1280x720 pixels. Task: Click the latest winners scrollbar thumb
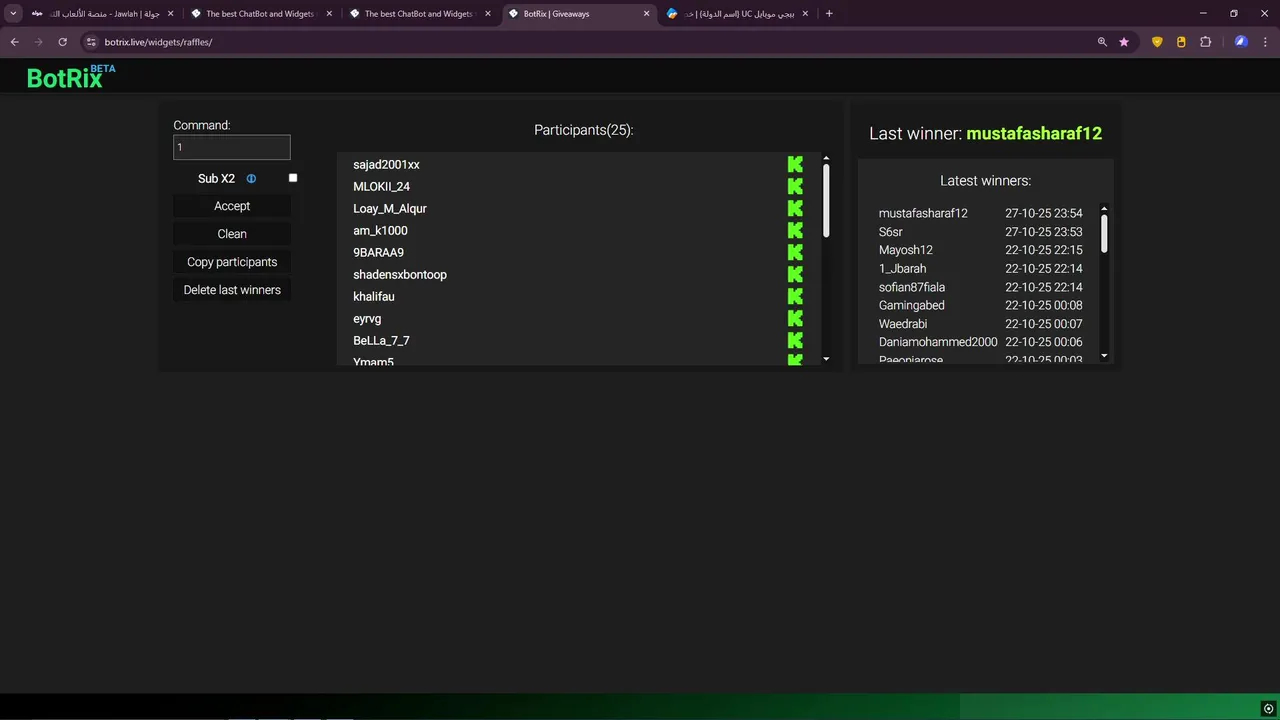point(1104,233)
